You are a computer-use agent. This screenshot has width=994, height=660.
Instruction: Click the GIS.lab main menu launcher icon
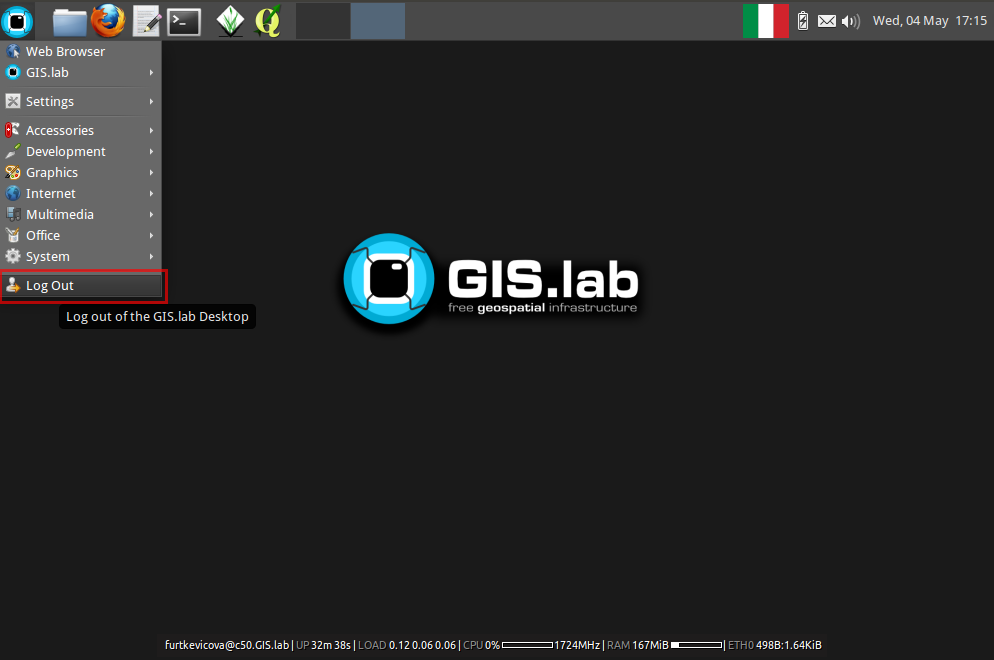tap(17, 21)
